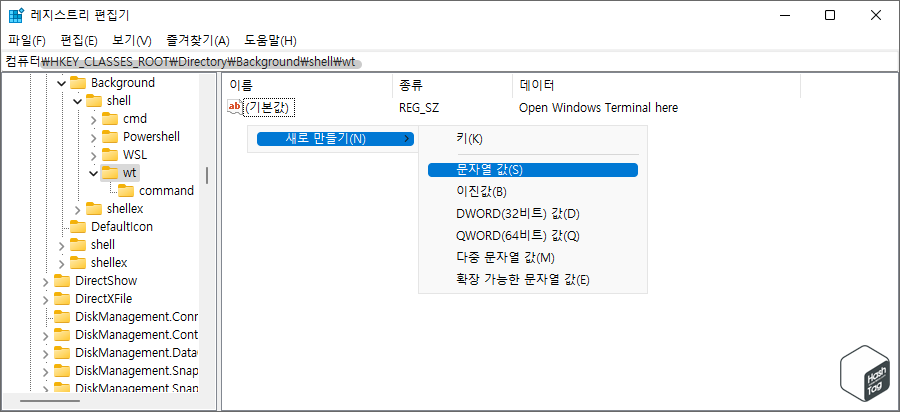Click the folder icon next to cmd

[x=110, y=119]
